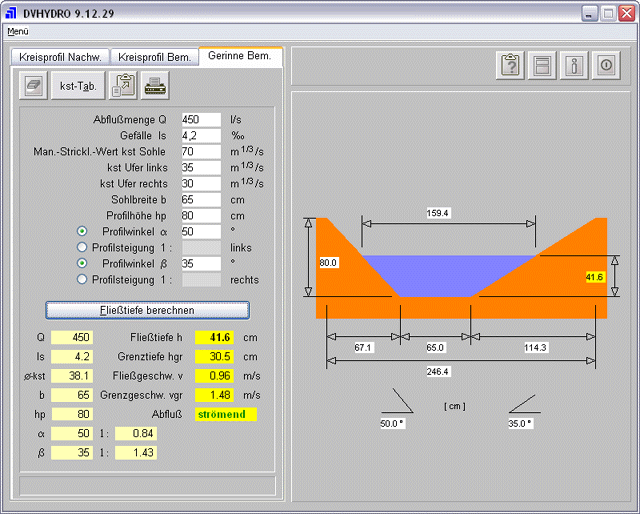
Task: Close the DVHYDRO window
Action: click(x=627, y=13)
